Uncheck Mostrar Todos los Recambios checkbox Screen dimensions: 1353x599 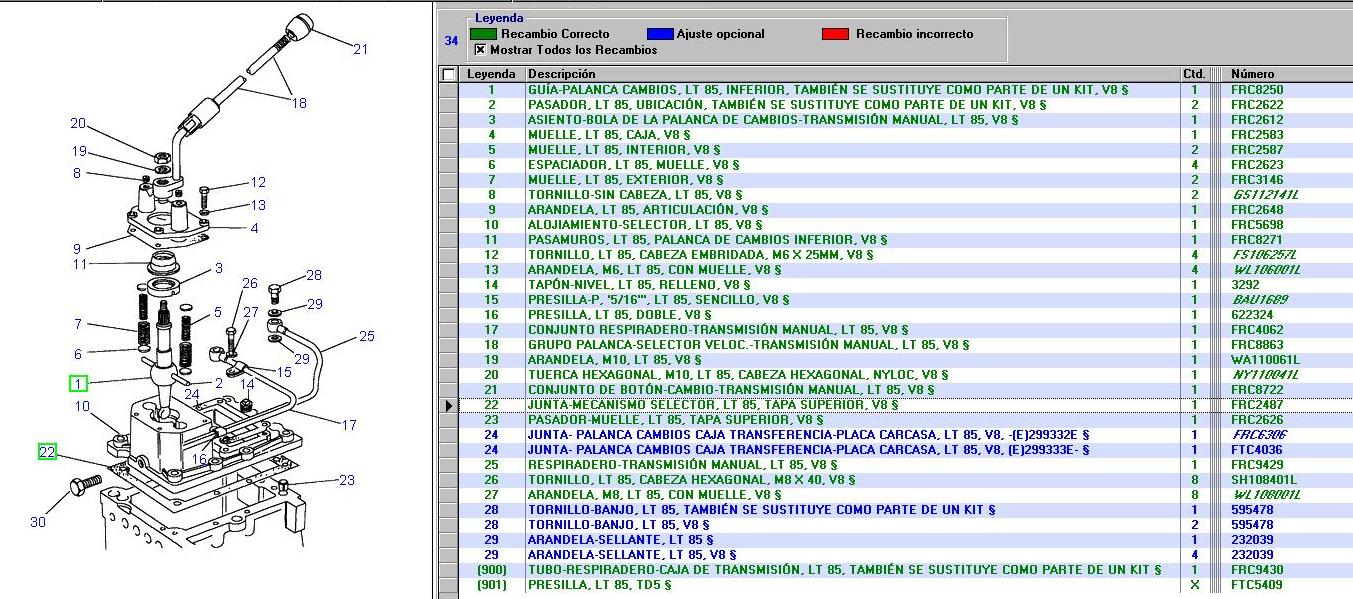coord(480,50)
